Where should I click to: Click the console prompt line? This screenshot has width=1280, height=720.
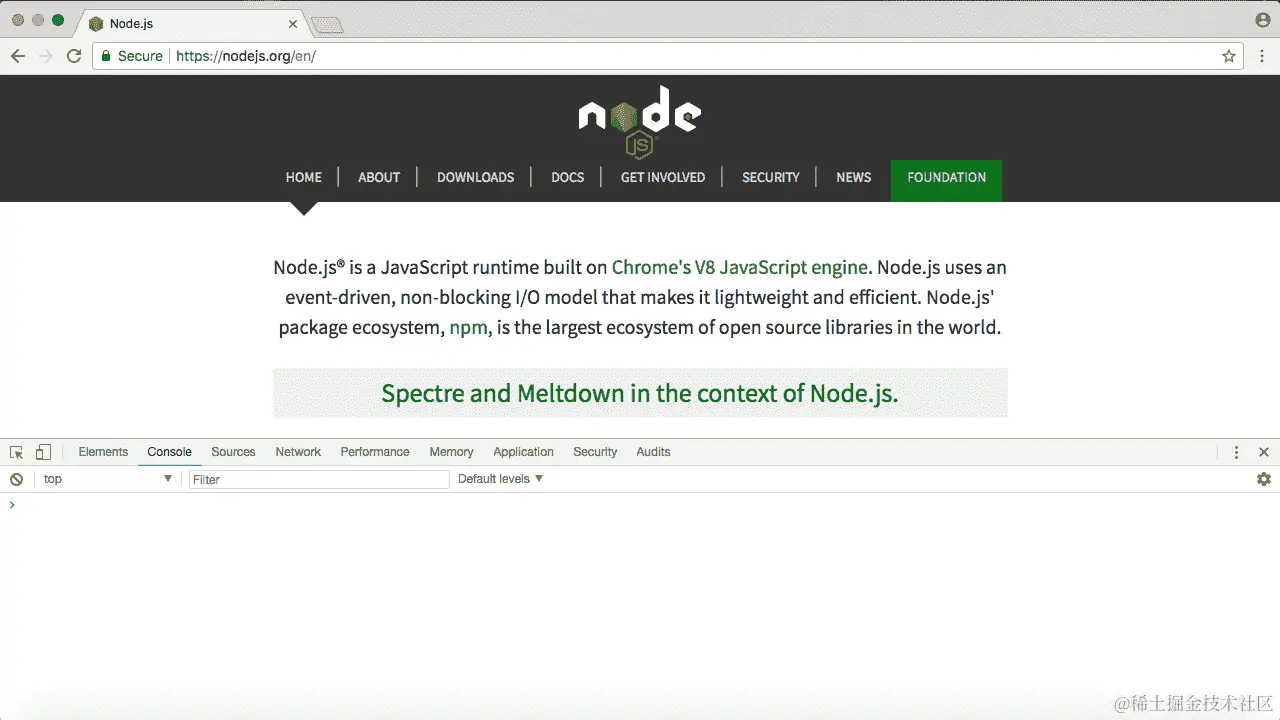(x=640, y=505)
